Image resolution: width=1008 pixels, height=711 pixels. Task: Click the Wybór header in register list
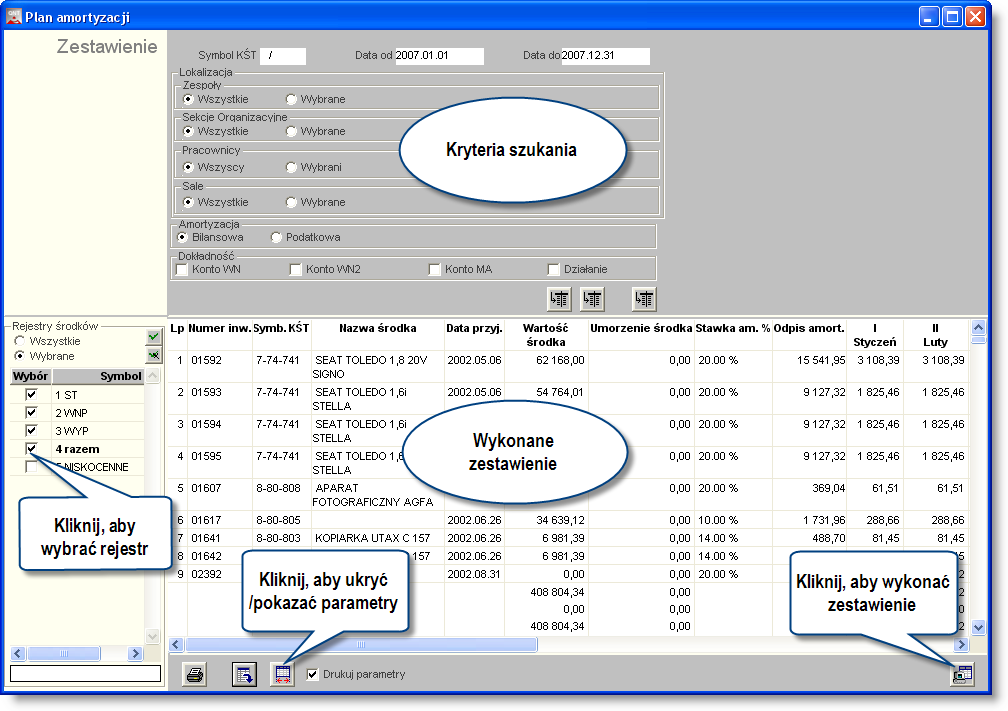(x=31, y=376)
